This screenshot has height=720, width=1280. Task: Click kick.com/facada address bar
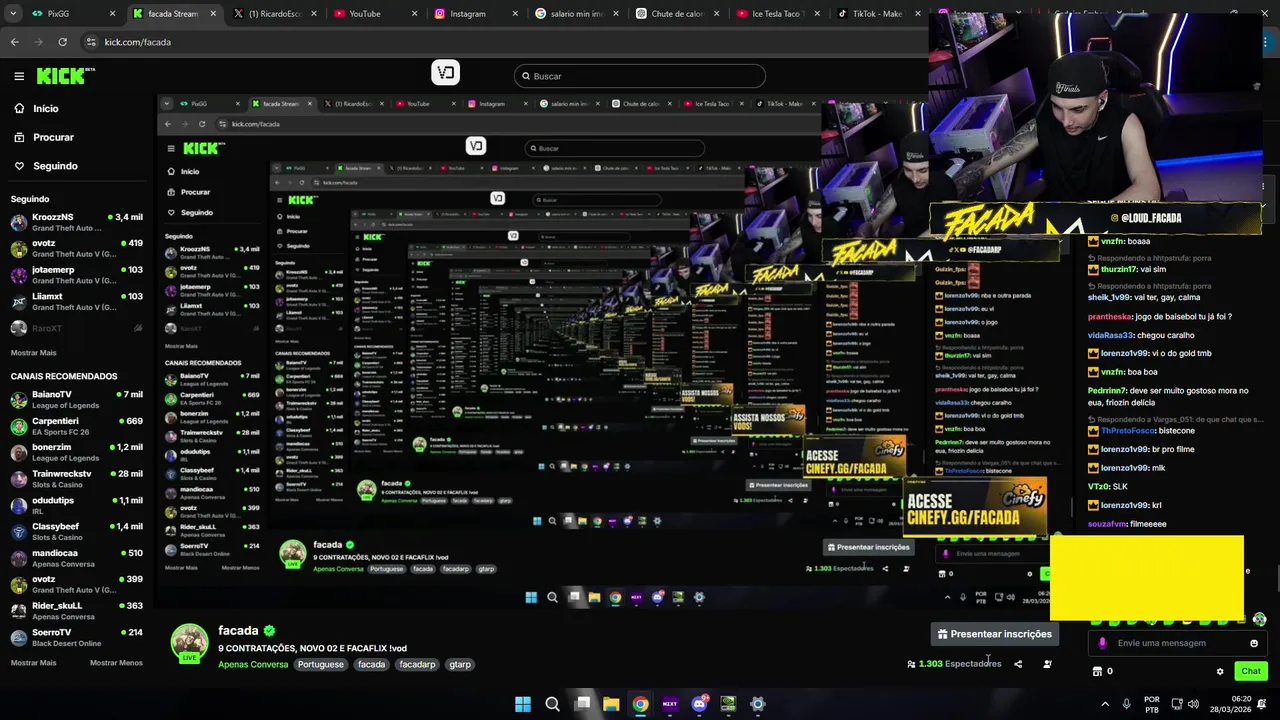tap(138, 42)
